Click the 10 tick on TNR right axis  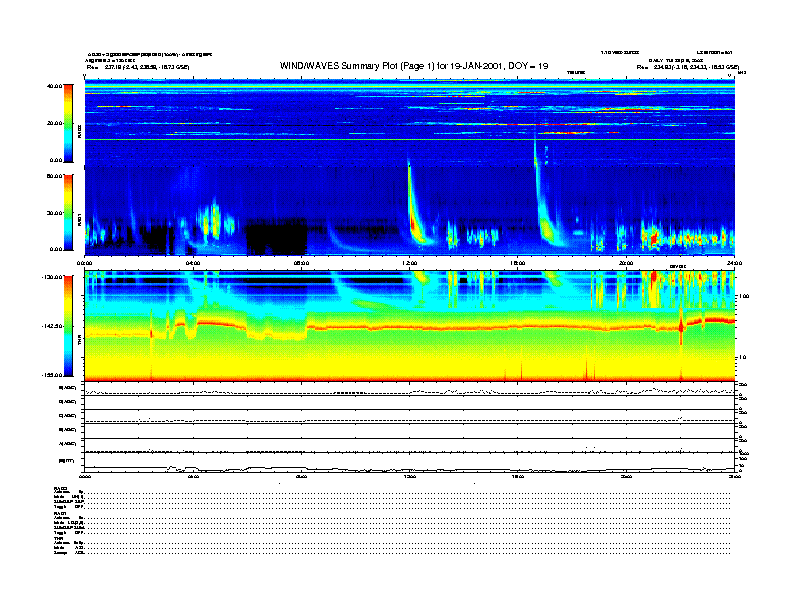(x=742, y=358)
